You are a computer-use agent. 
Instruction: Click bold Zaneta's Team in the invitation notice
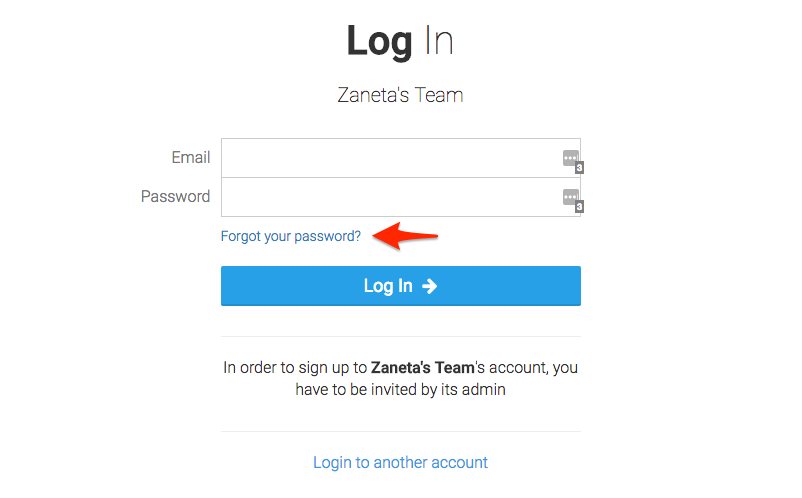pyautogui.click(x=422, y=368)
